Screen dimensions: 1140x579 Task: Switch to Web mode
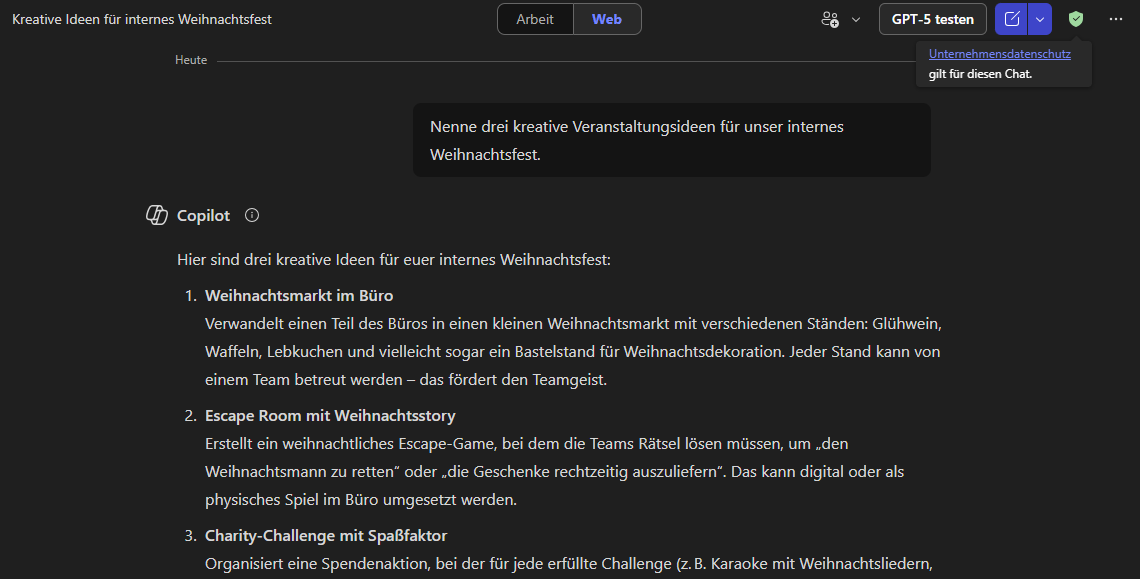click(607, 19)
